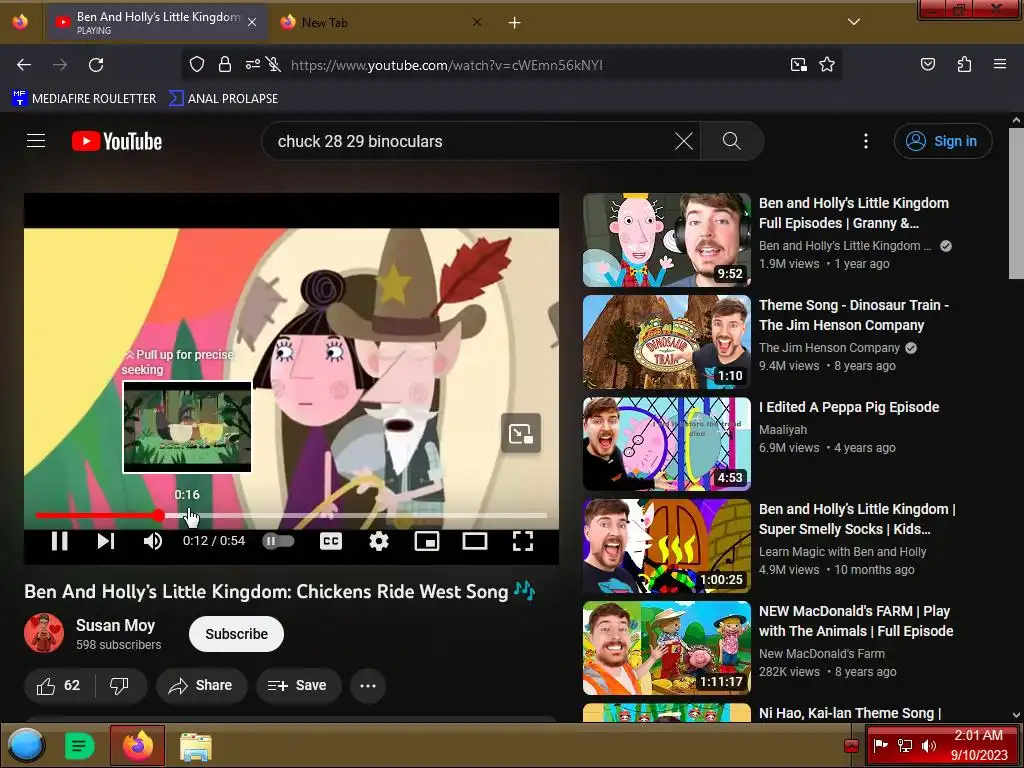Open the video player settings gear

click(x=379, y=541)
